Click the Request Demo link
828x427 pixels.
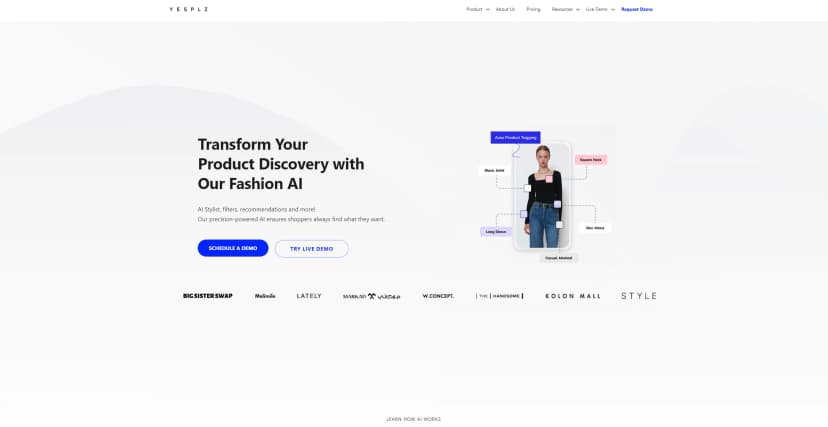(637, 10)
